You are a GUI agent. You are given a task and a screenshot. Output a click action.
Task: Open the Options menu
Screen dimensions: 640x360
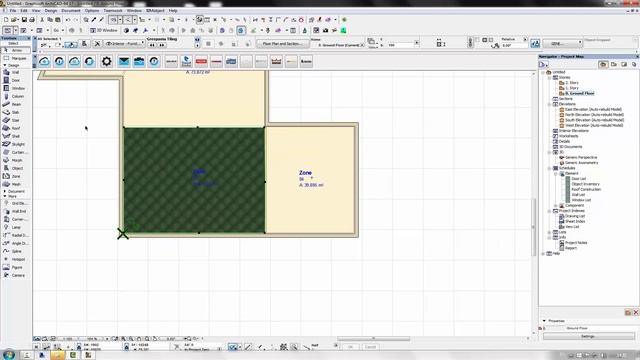point(92,11)
